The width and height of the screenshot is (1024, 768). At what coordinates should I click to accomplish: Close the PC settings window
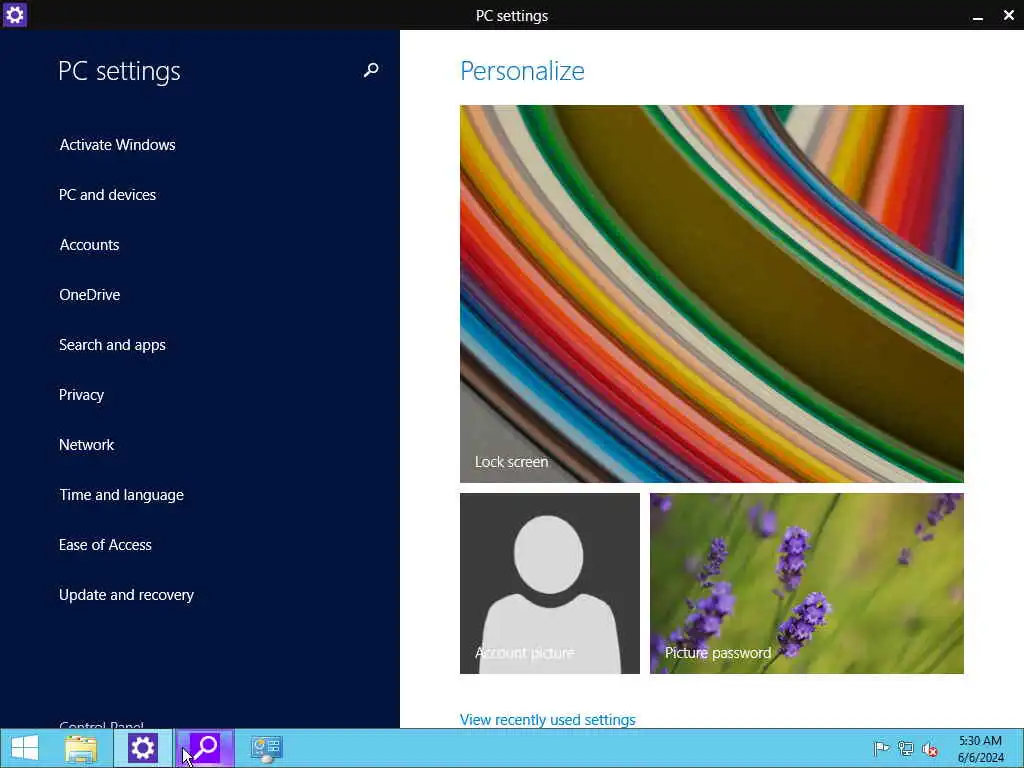click(x=1008, y=15)
